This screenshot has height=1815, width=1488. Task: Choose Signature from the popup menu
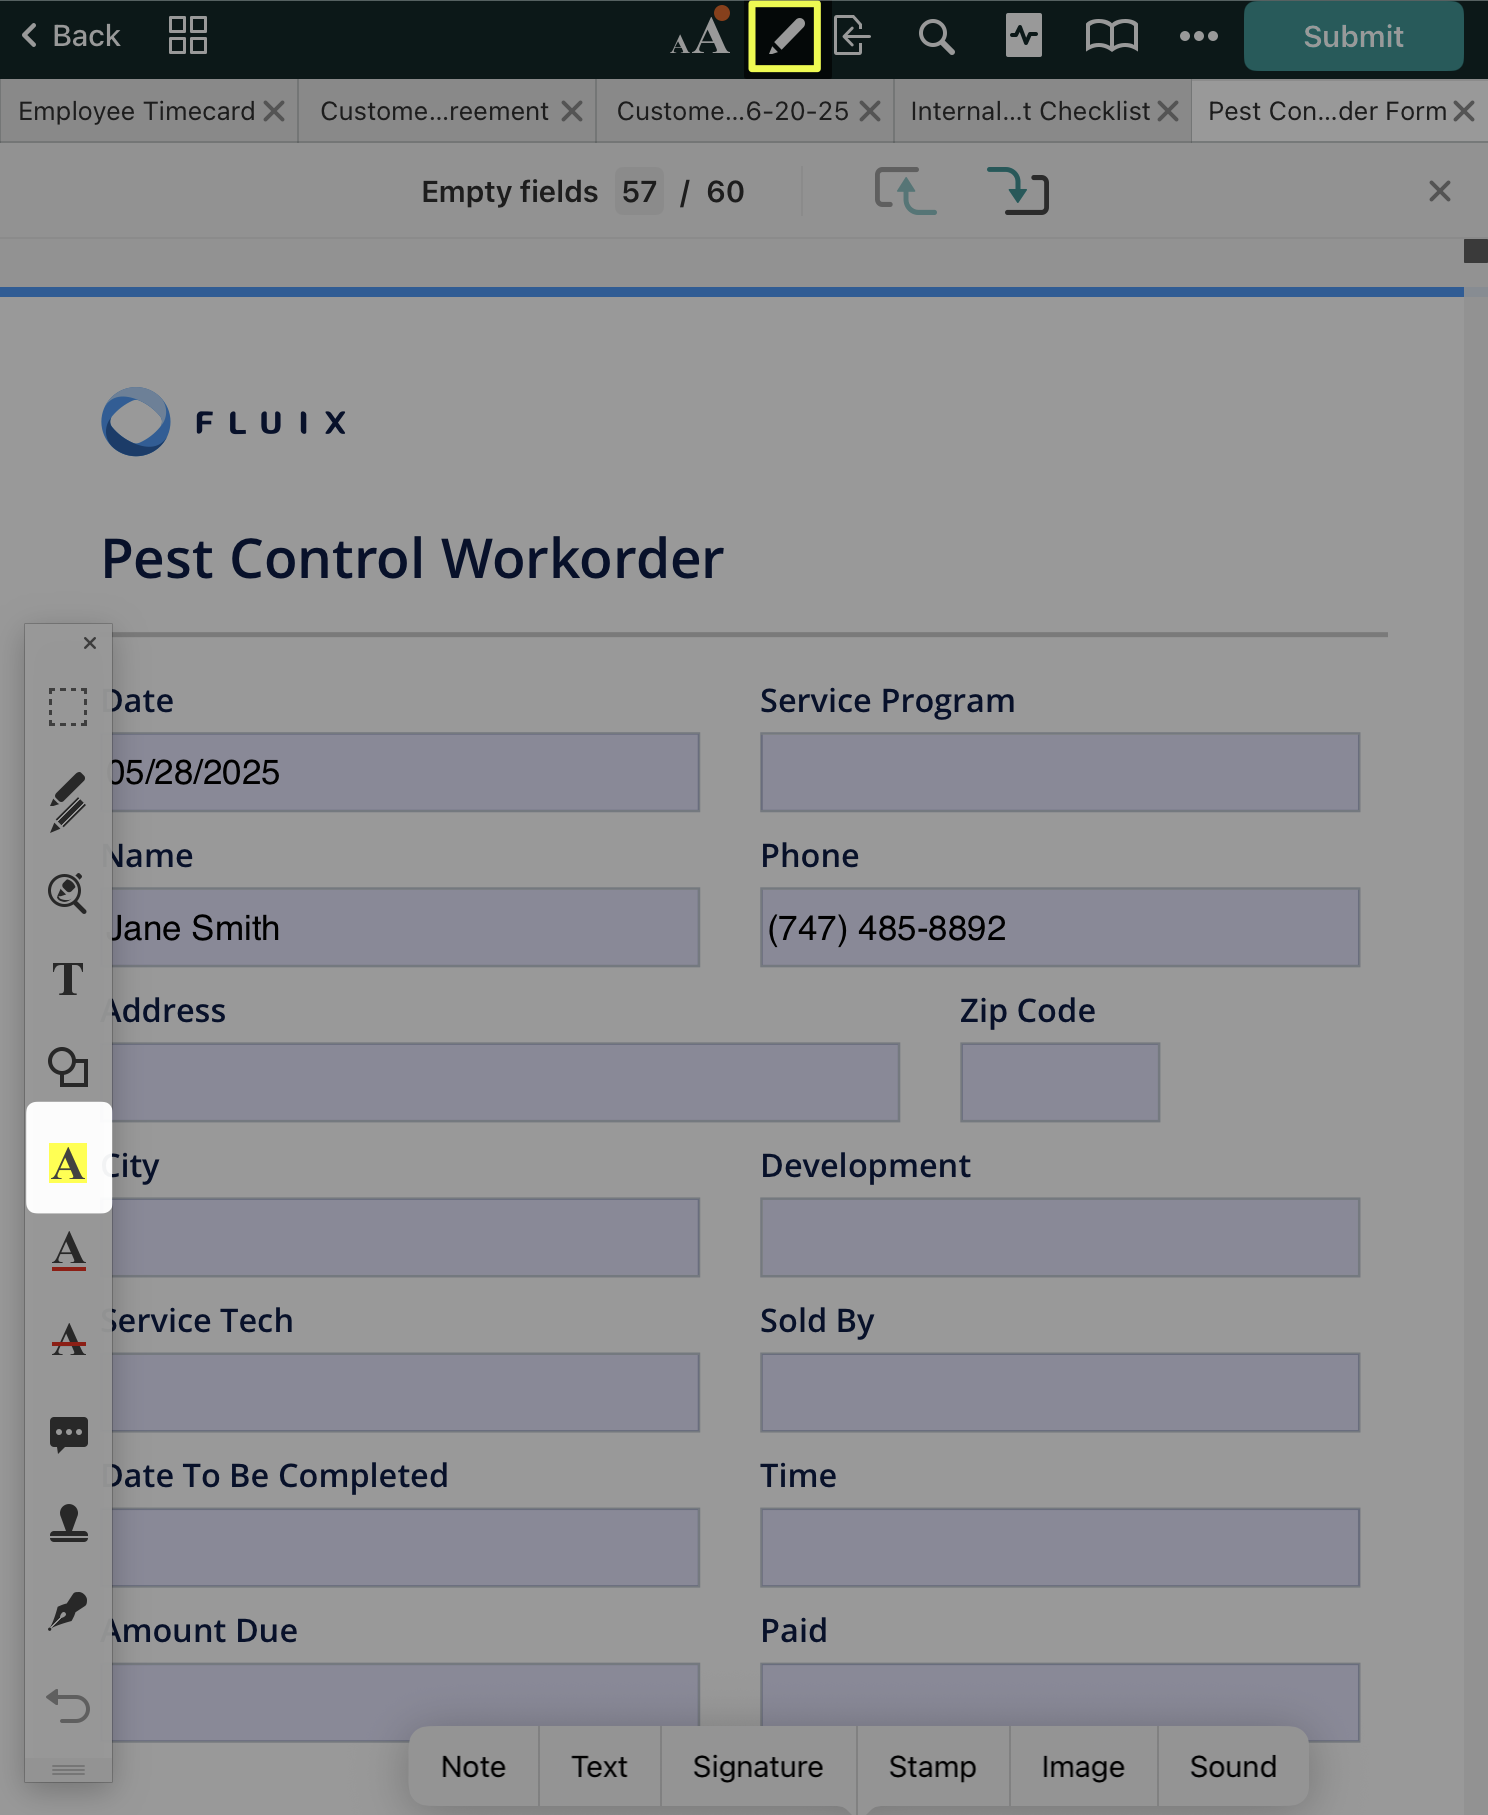(757, 1767)
